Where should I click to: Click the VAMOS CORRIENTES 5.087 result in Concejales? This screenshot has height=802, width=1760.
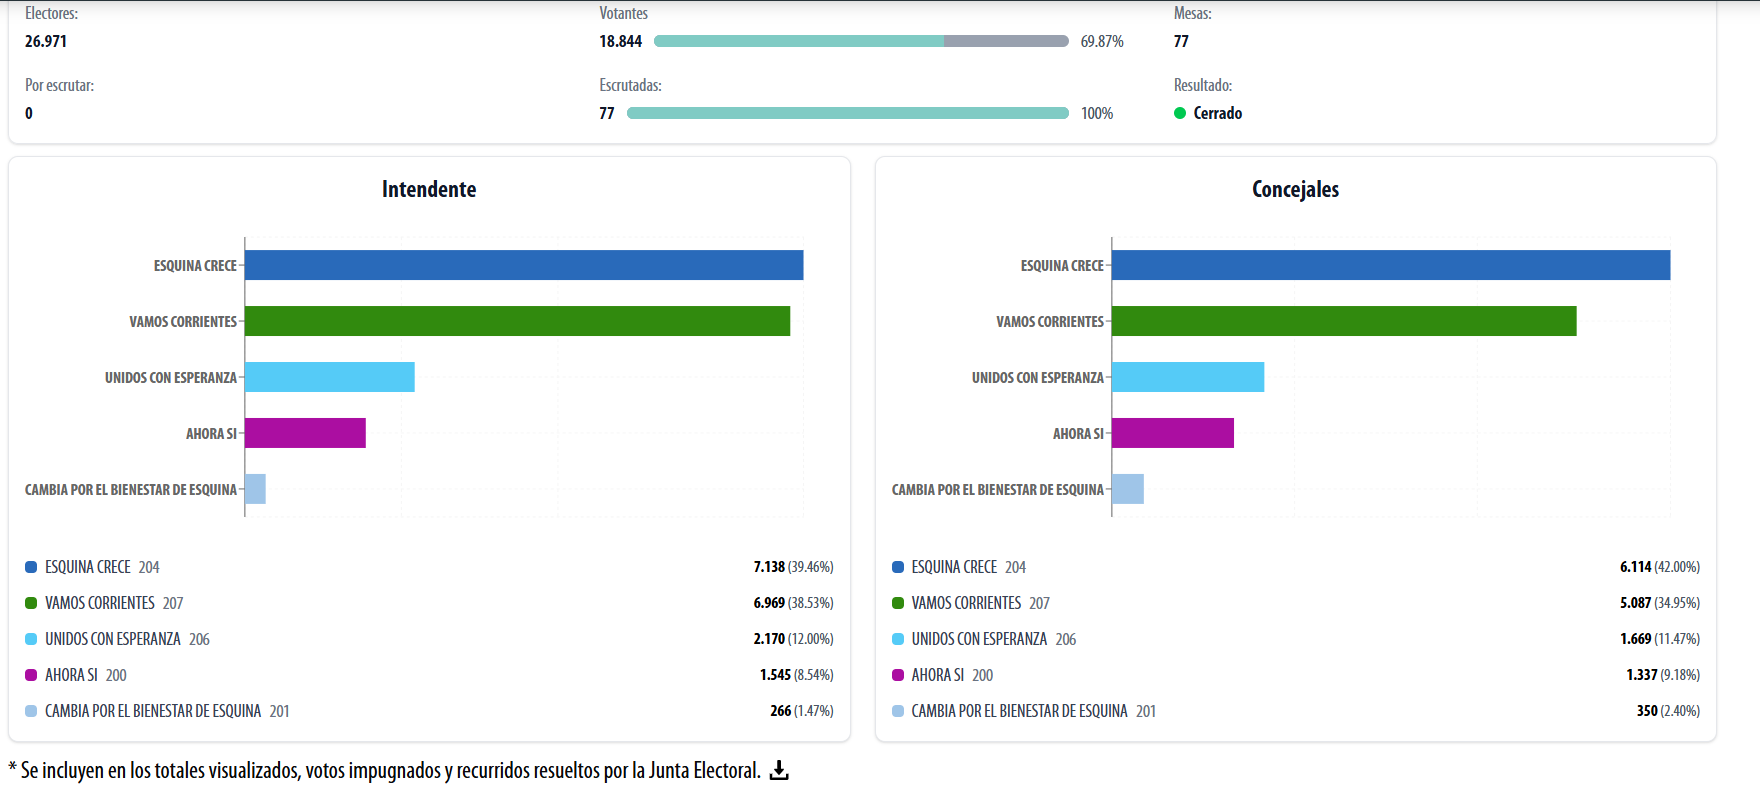[x=1635, y=603]
